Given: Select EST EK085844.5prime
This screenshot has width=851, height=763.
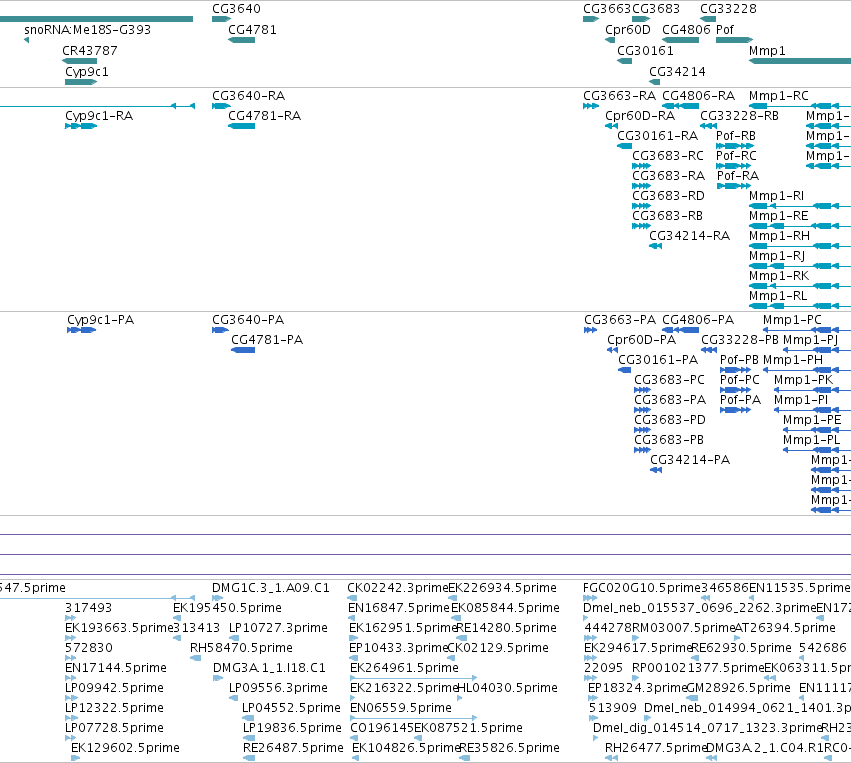Looking at the screenshot, I should click(505, 608).
